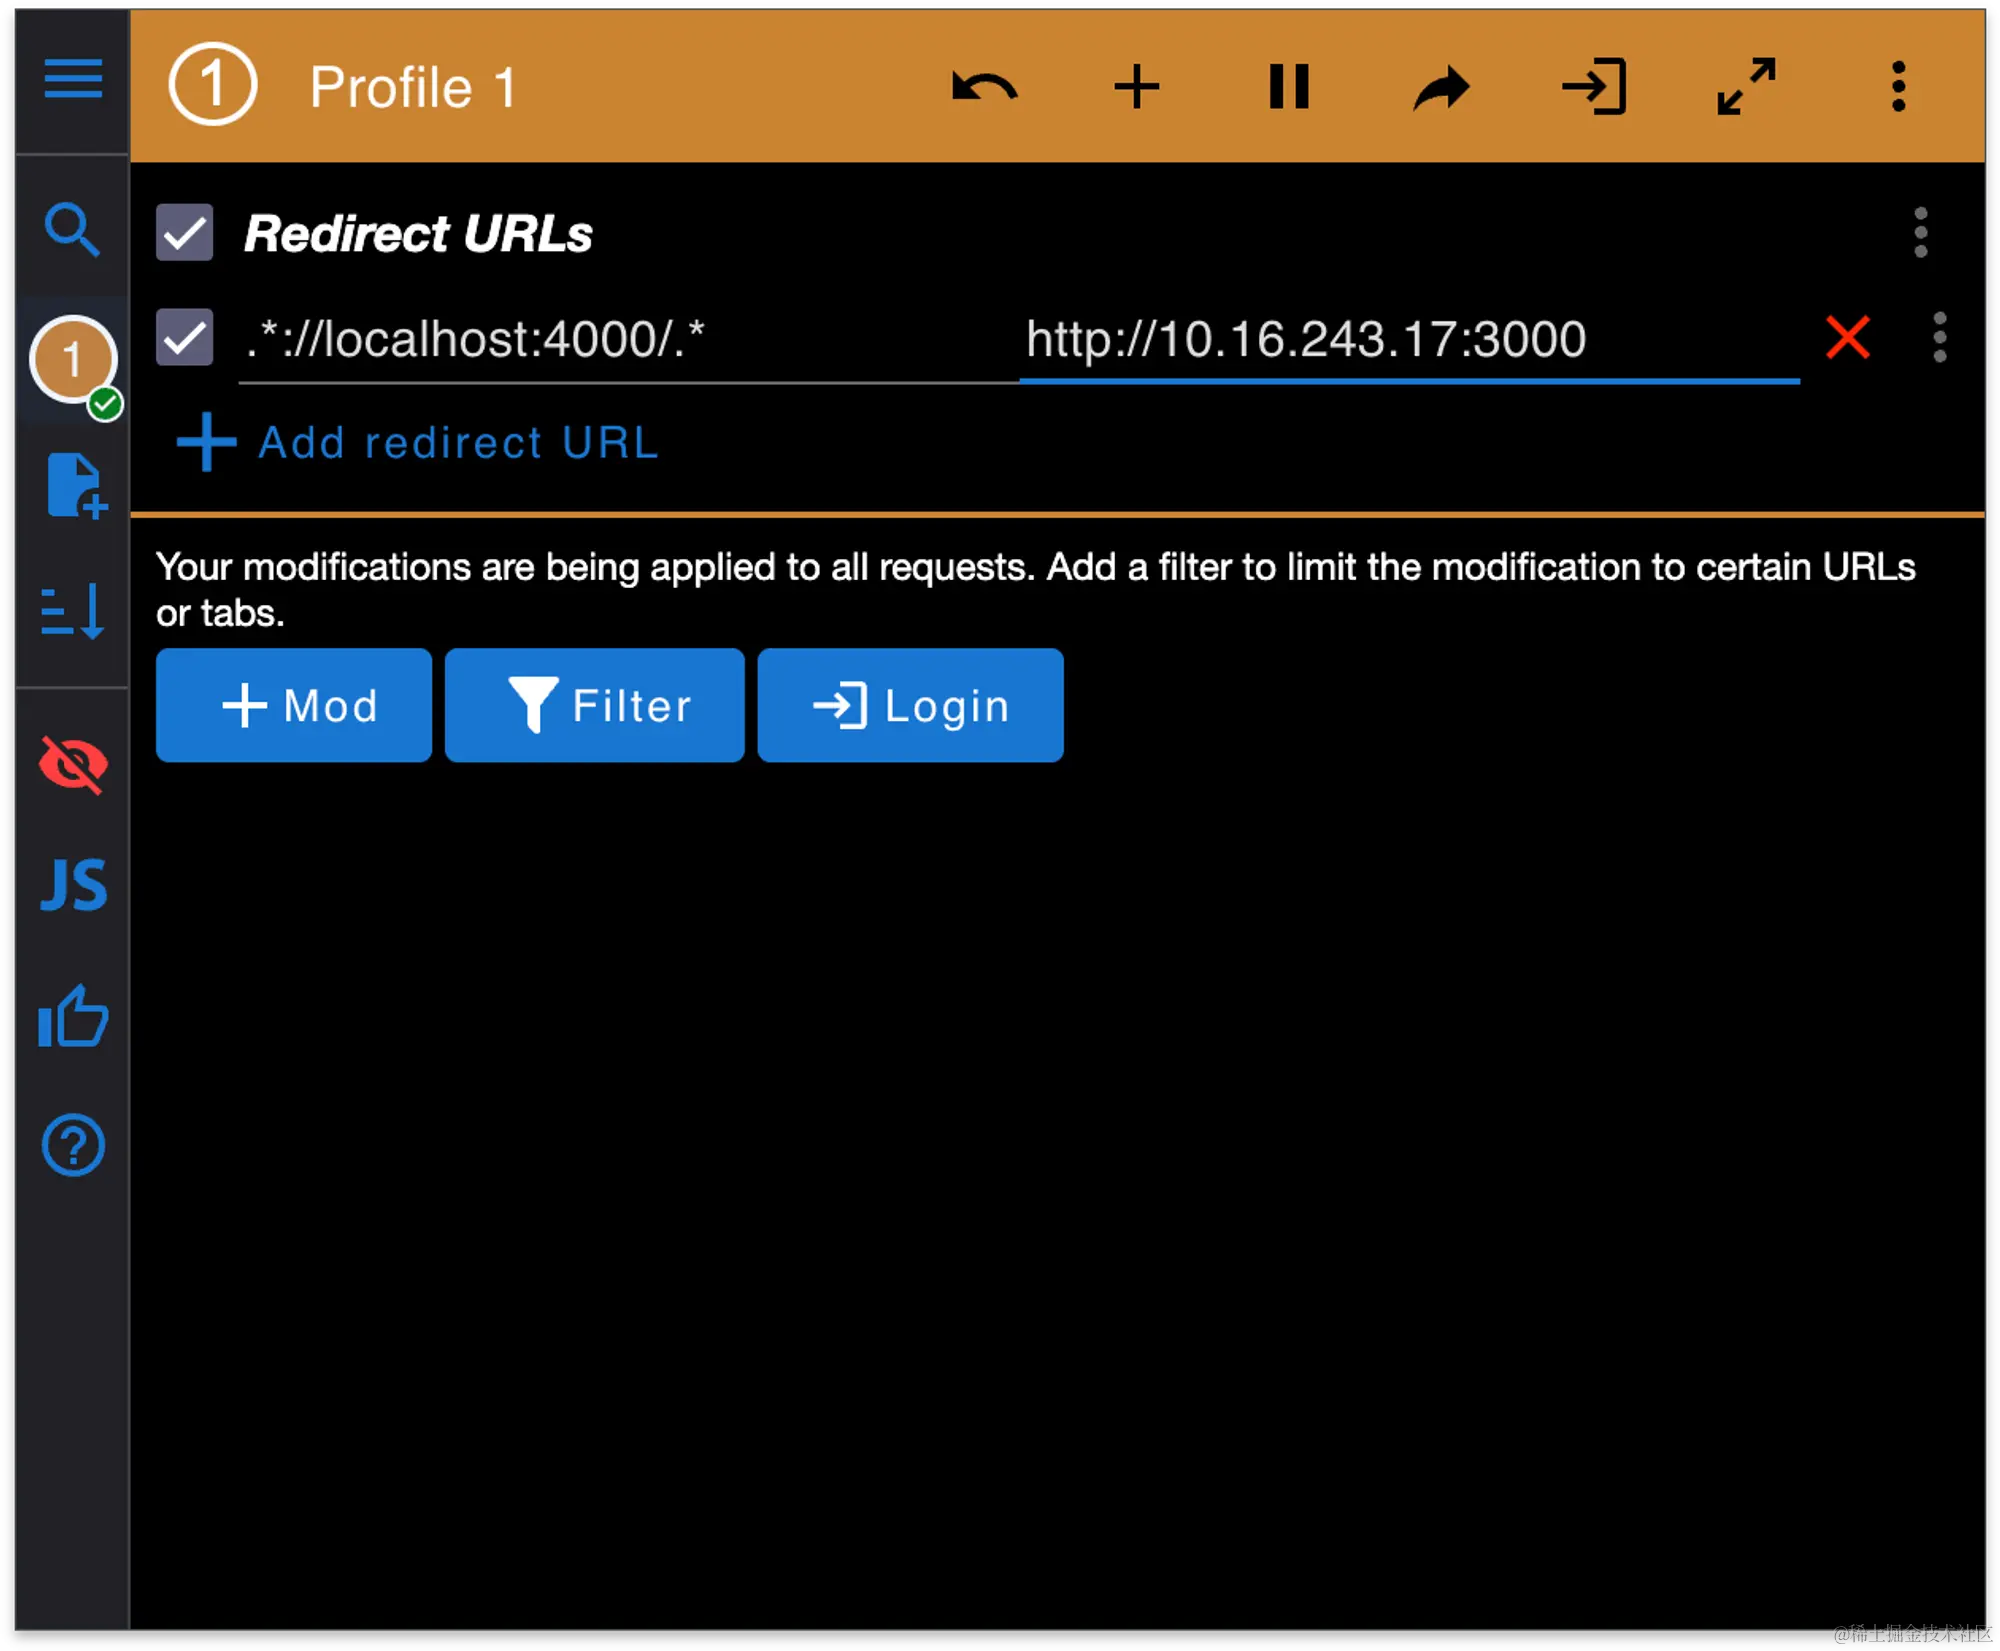Expand view with fullscreen arrows icon
The width and height of the screenshot is (2000, 1651).
click(1746, 87)
